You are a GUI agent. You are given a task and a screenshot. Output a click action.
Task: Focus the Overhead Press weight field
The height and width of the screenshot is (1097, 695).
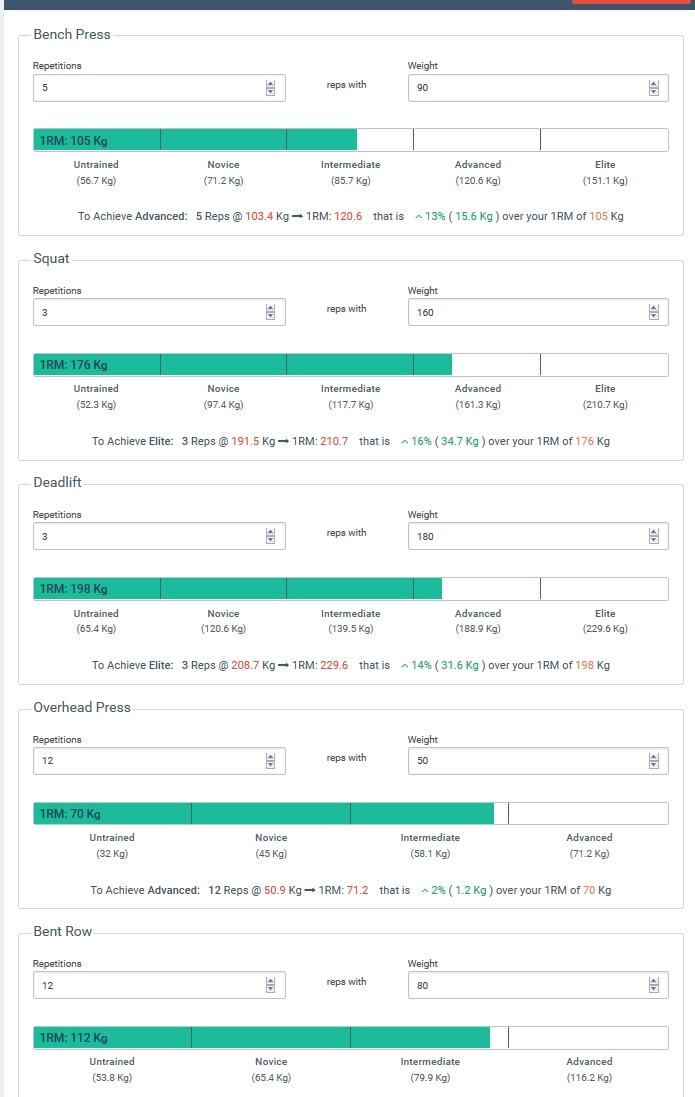click(525, 761)
